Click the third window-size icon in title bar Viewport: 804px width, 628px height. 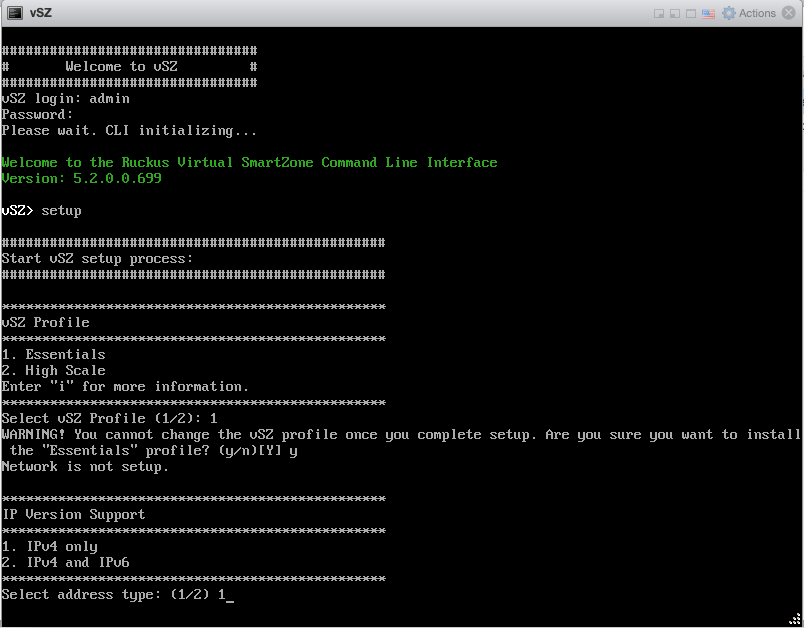691,14
